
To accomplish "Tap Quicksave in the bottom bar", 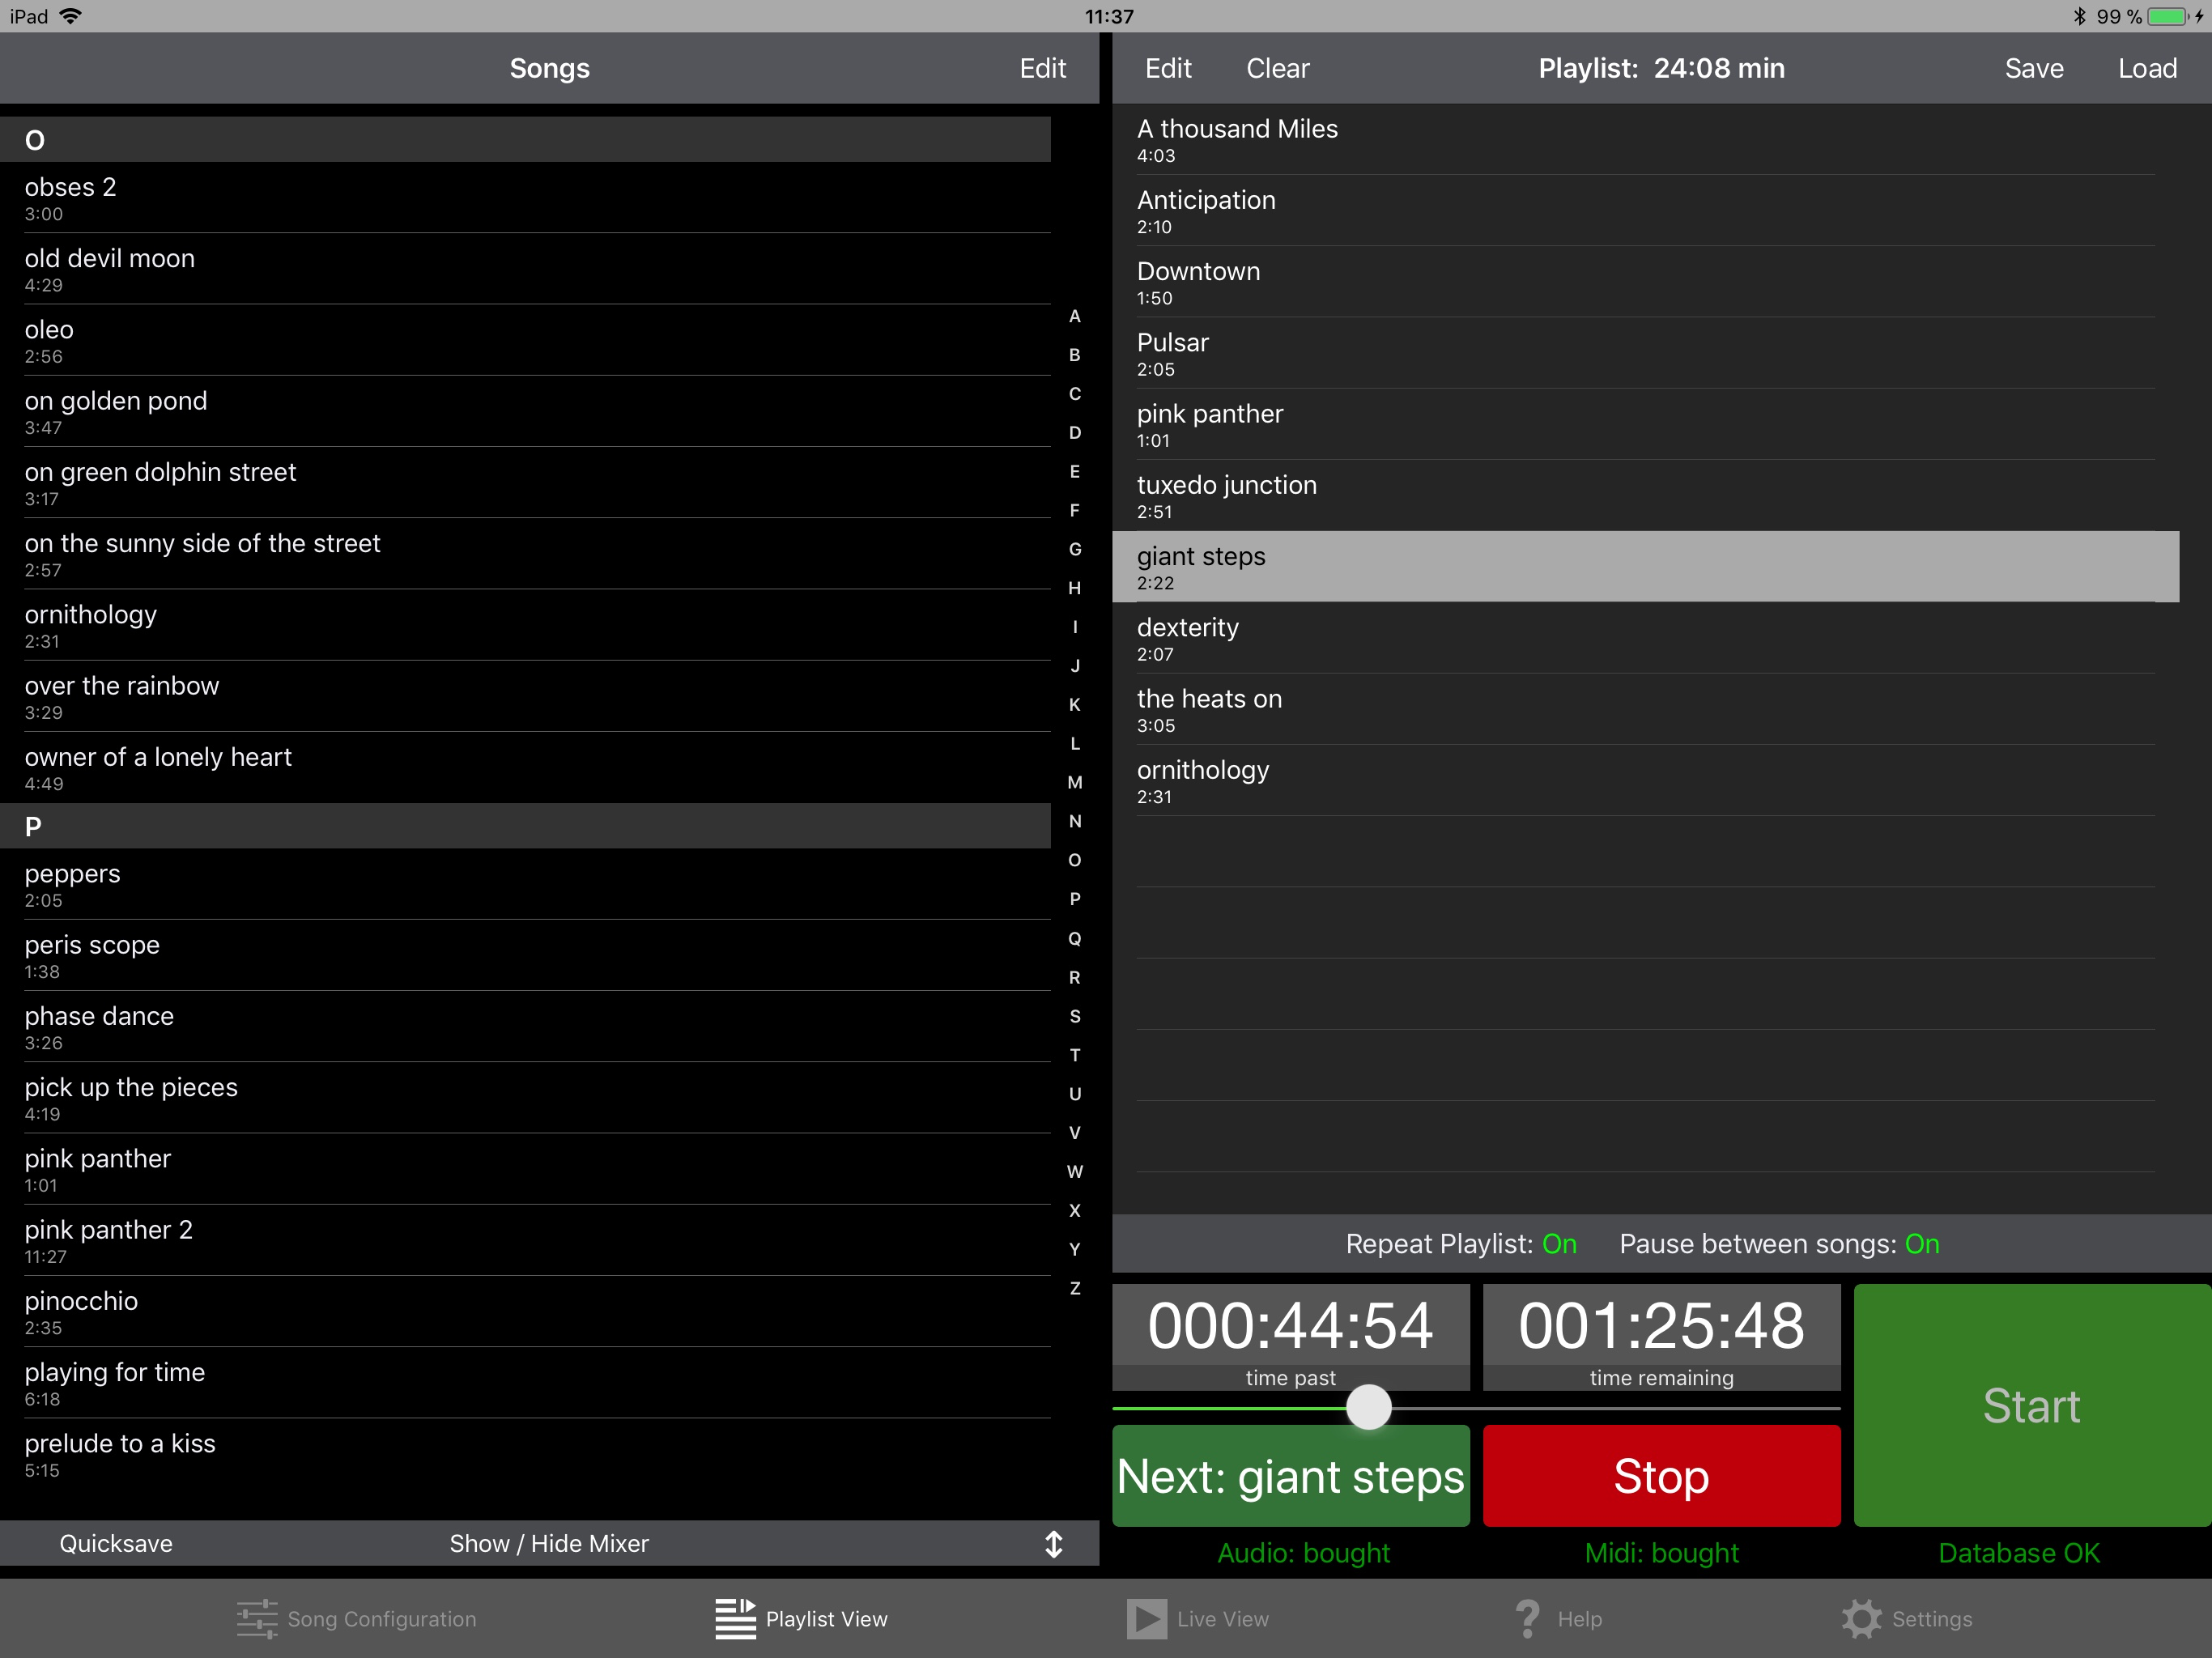I will pyautogui.click(x=116, y=1544).
